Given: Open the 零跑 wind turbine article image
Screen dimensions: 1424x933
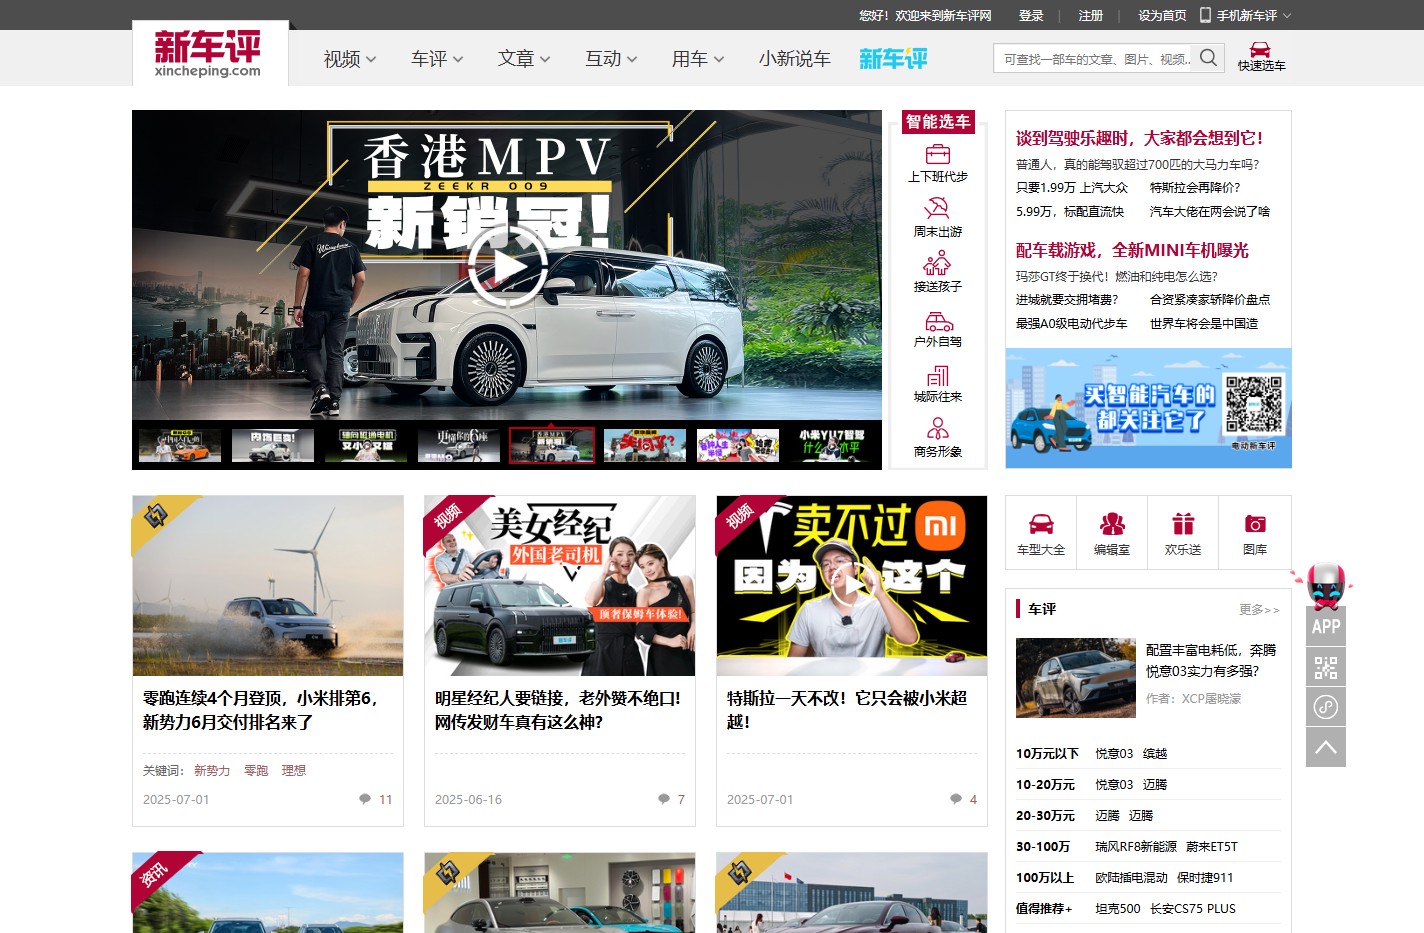Looking at the screenshot, I should coord(268,586).
